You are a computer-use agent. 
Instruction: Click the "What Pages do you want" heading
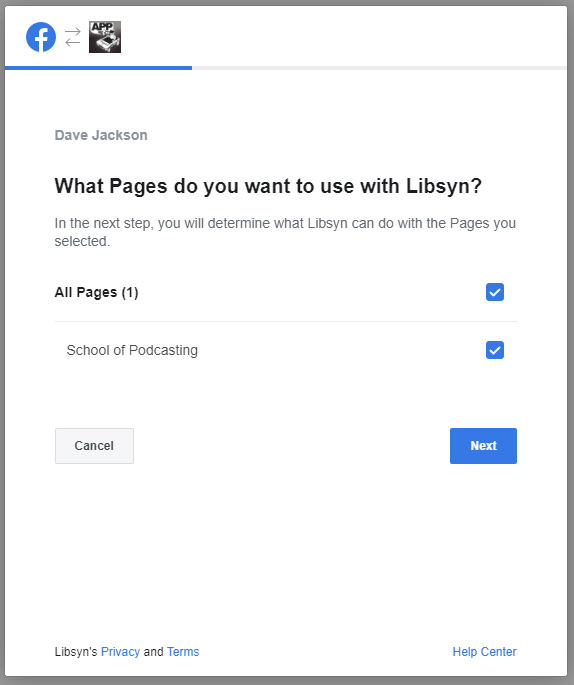click(268, 186)
